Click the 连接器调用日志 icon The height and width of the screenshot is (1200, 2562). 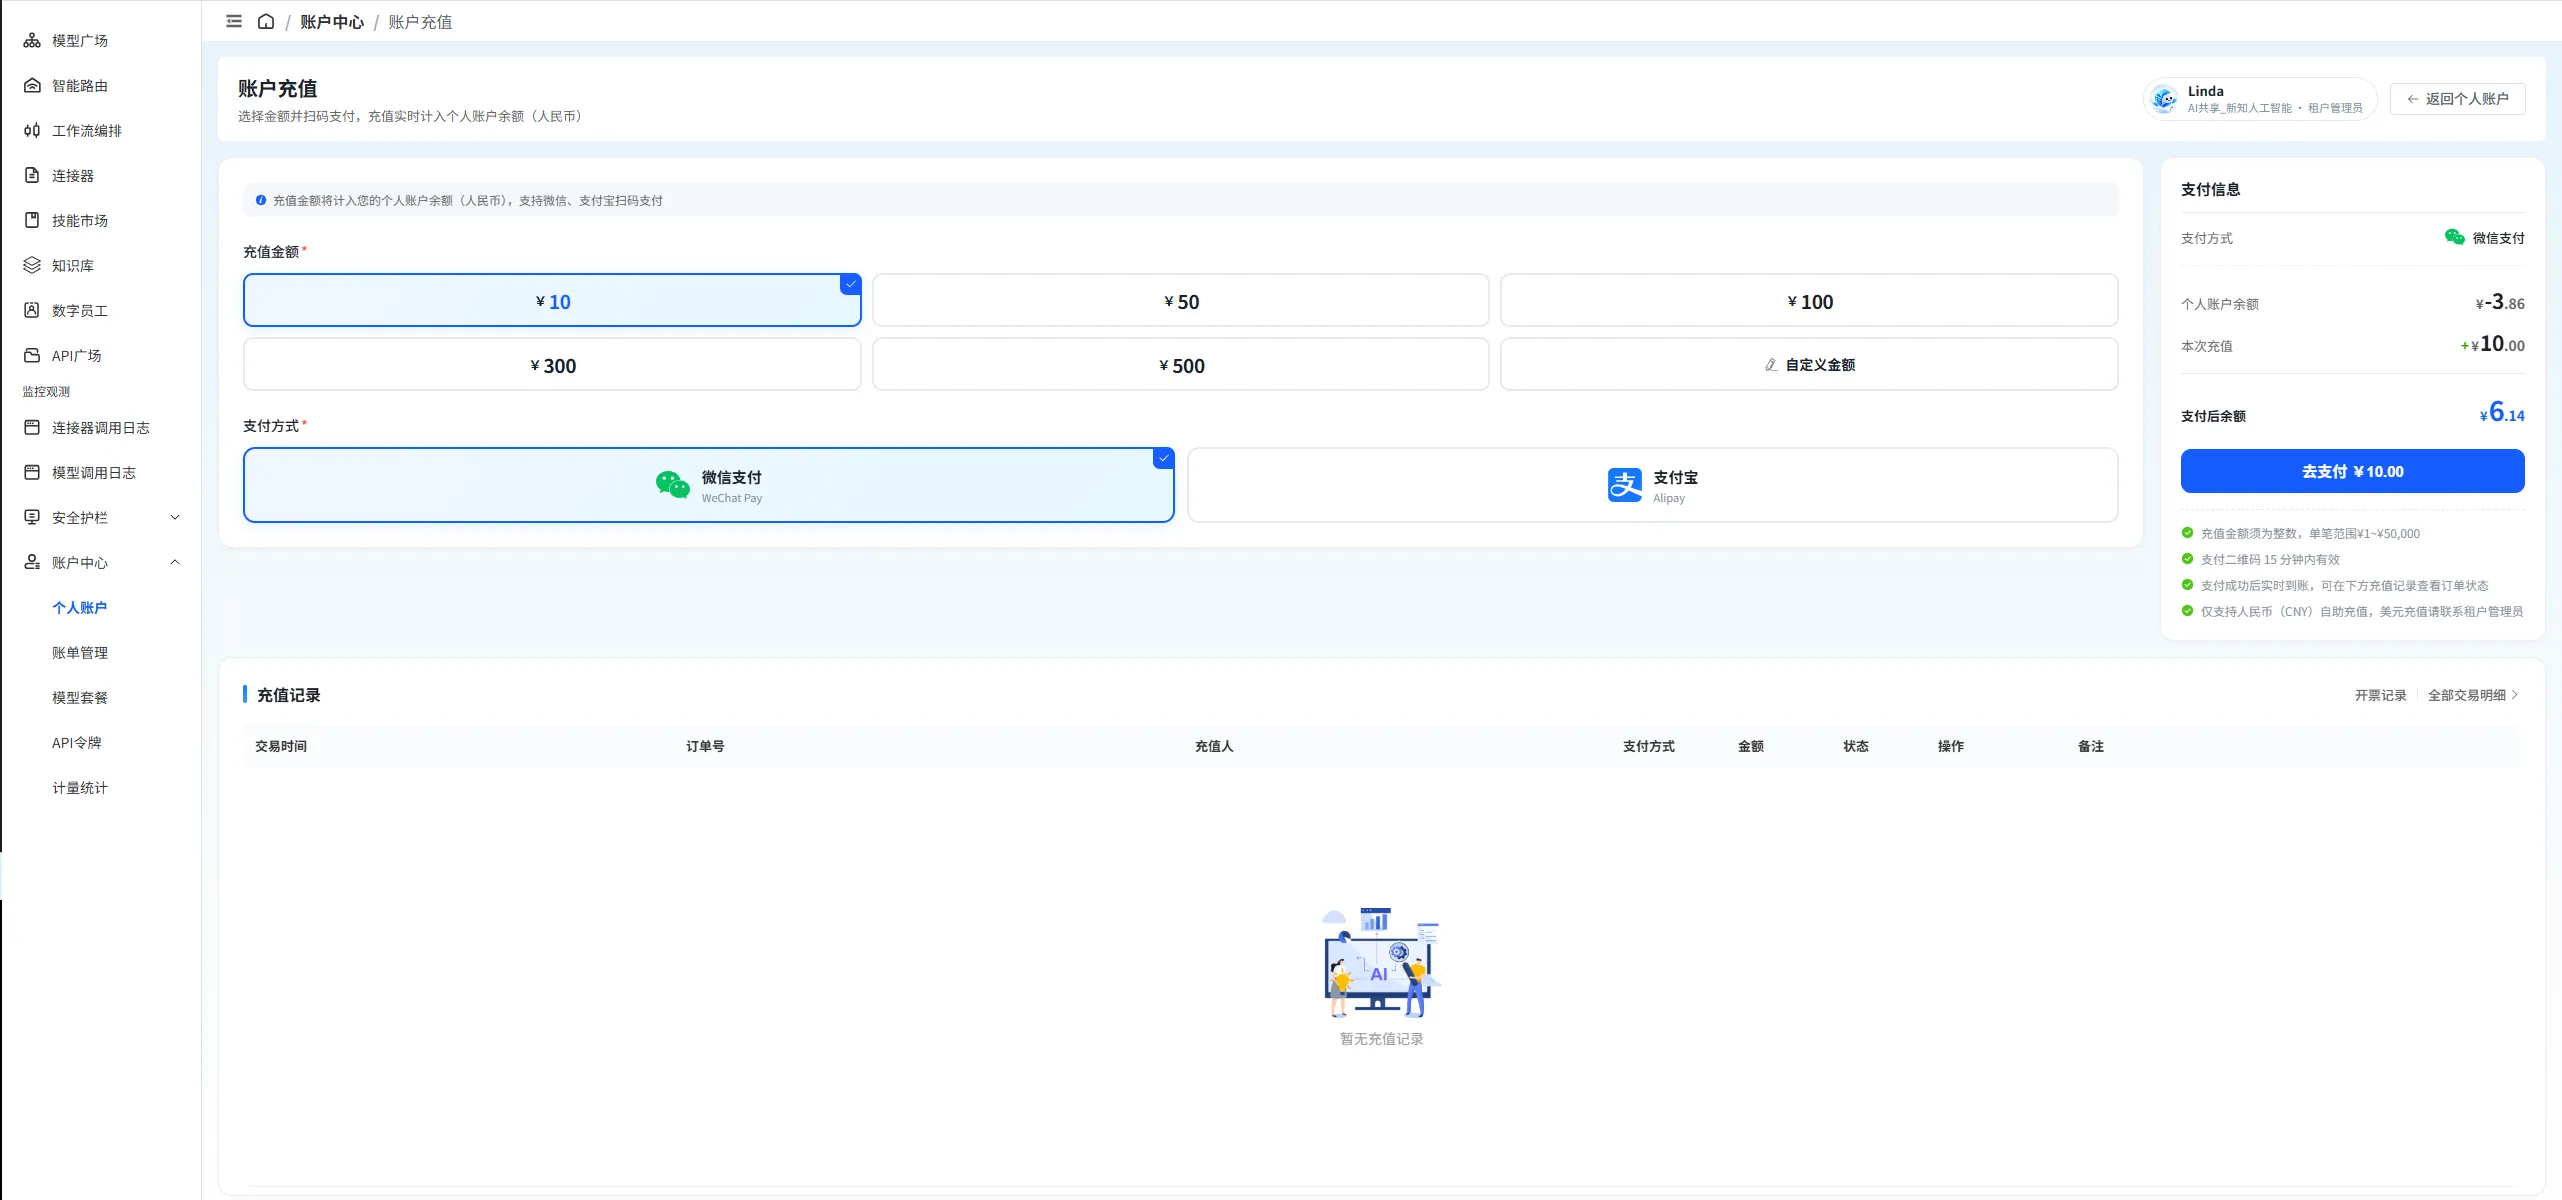click(x=32, y=428)
